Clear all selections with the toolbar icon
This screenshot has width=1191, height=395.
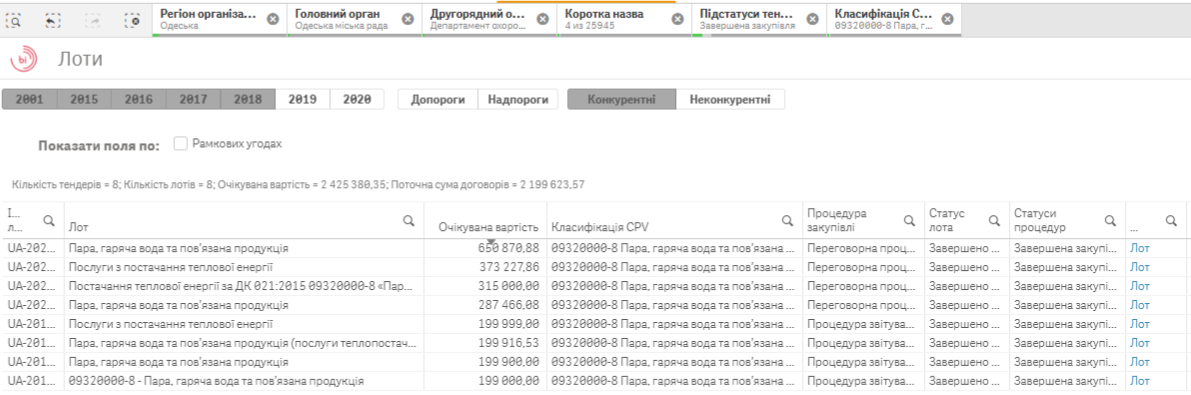pyautogui.click(x=132, y=21)
